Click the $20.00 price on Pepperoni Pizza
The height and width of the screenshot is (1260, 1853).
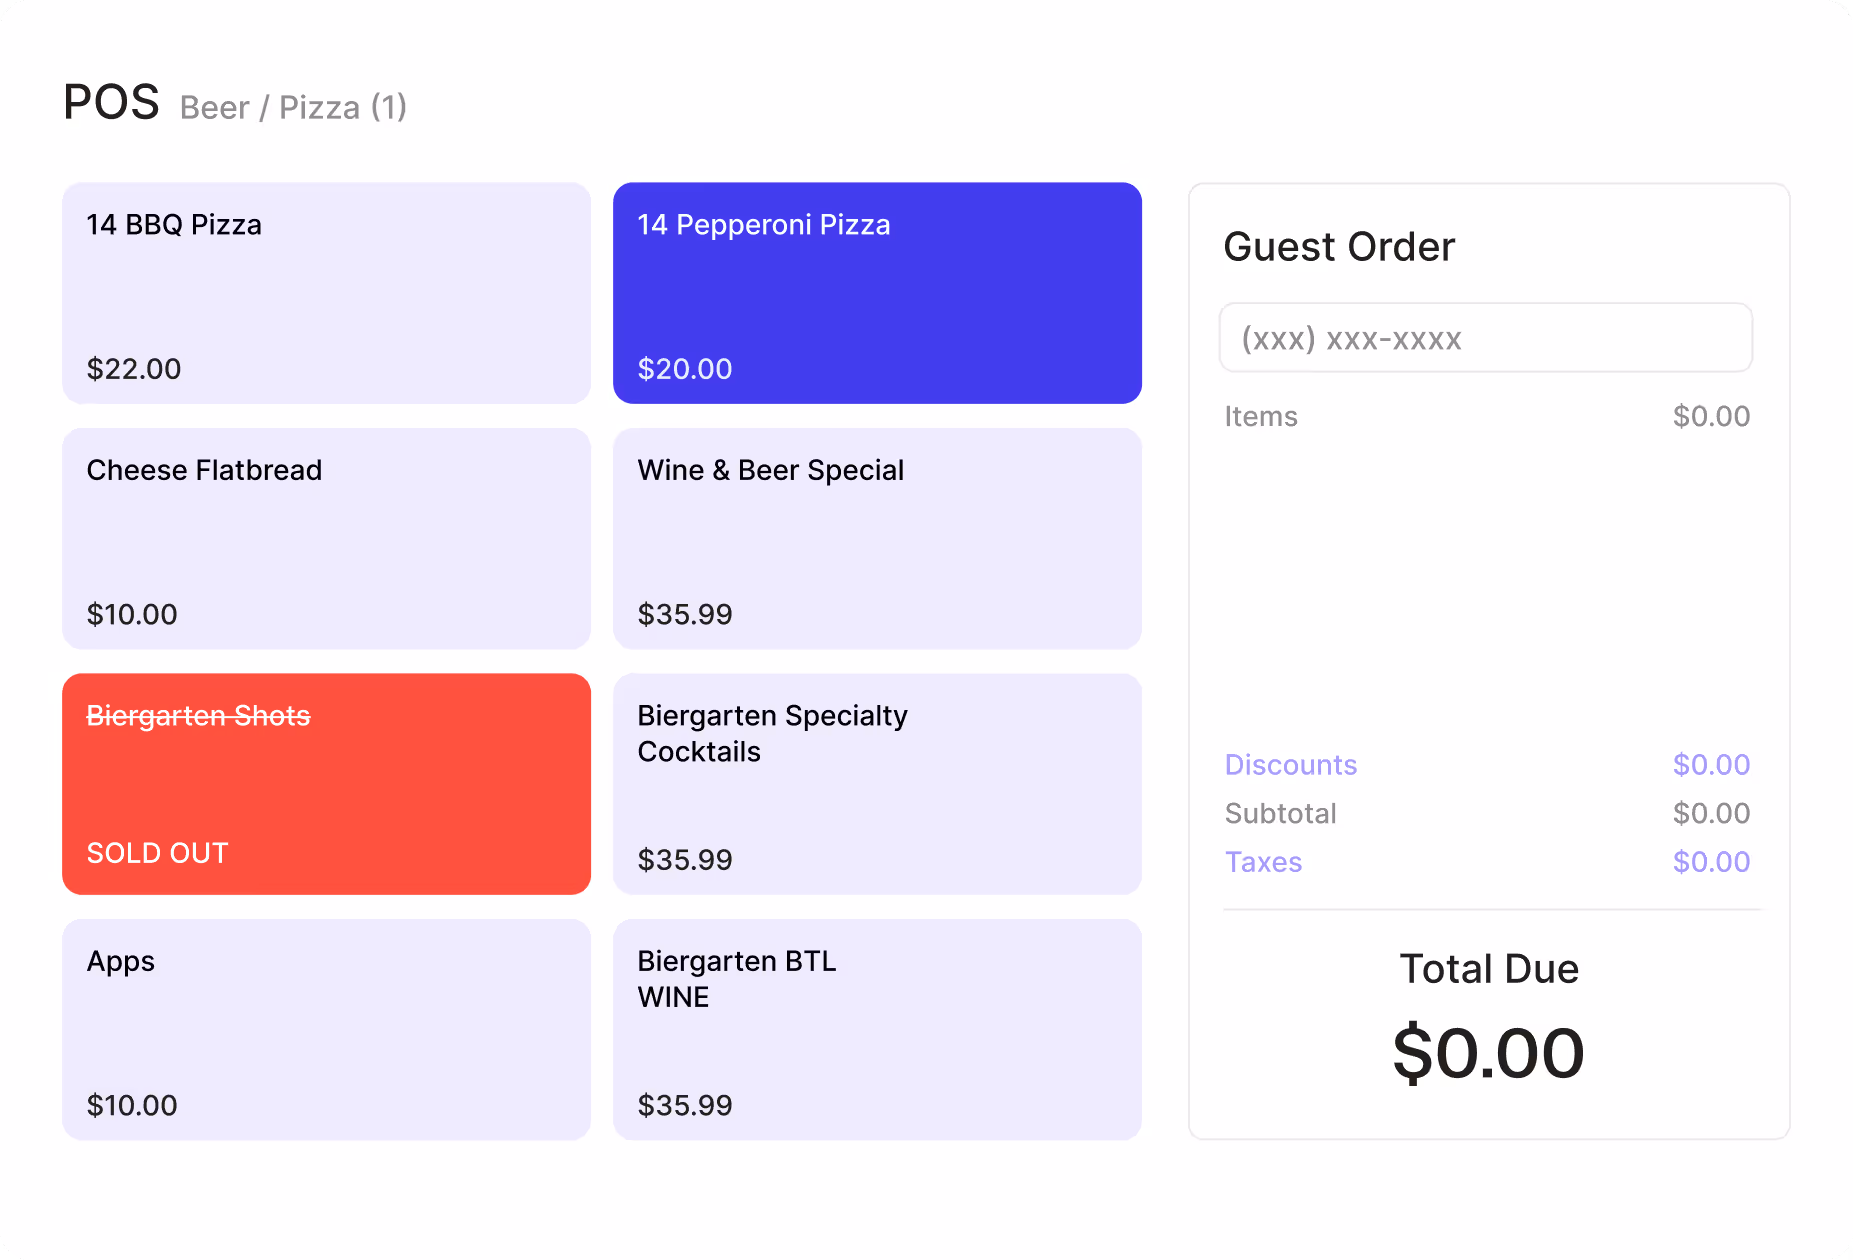click(x=685, y=369)
